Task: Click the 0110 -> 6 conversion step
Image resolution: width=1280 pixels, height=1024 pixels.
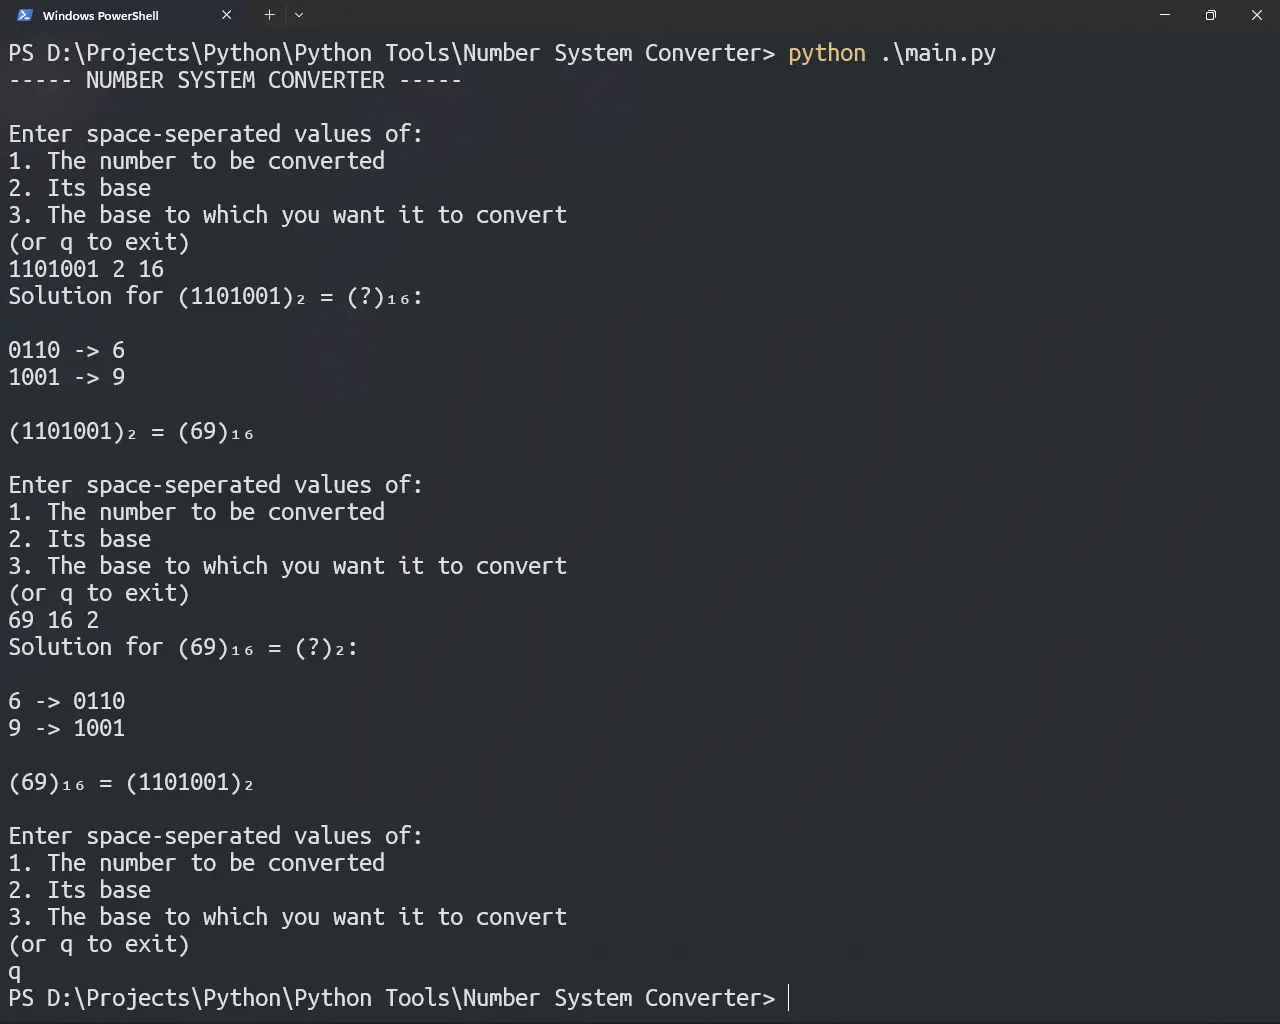Action: tap(67, 350)
